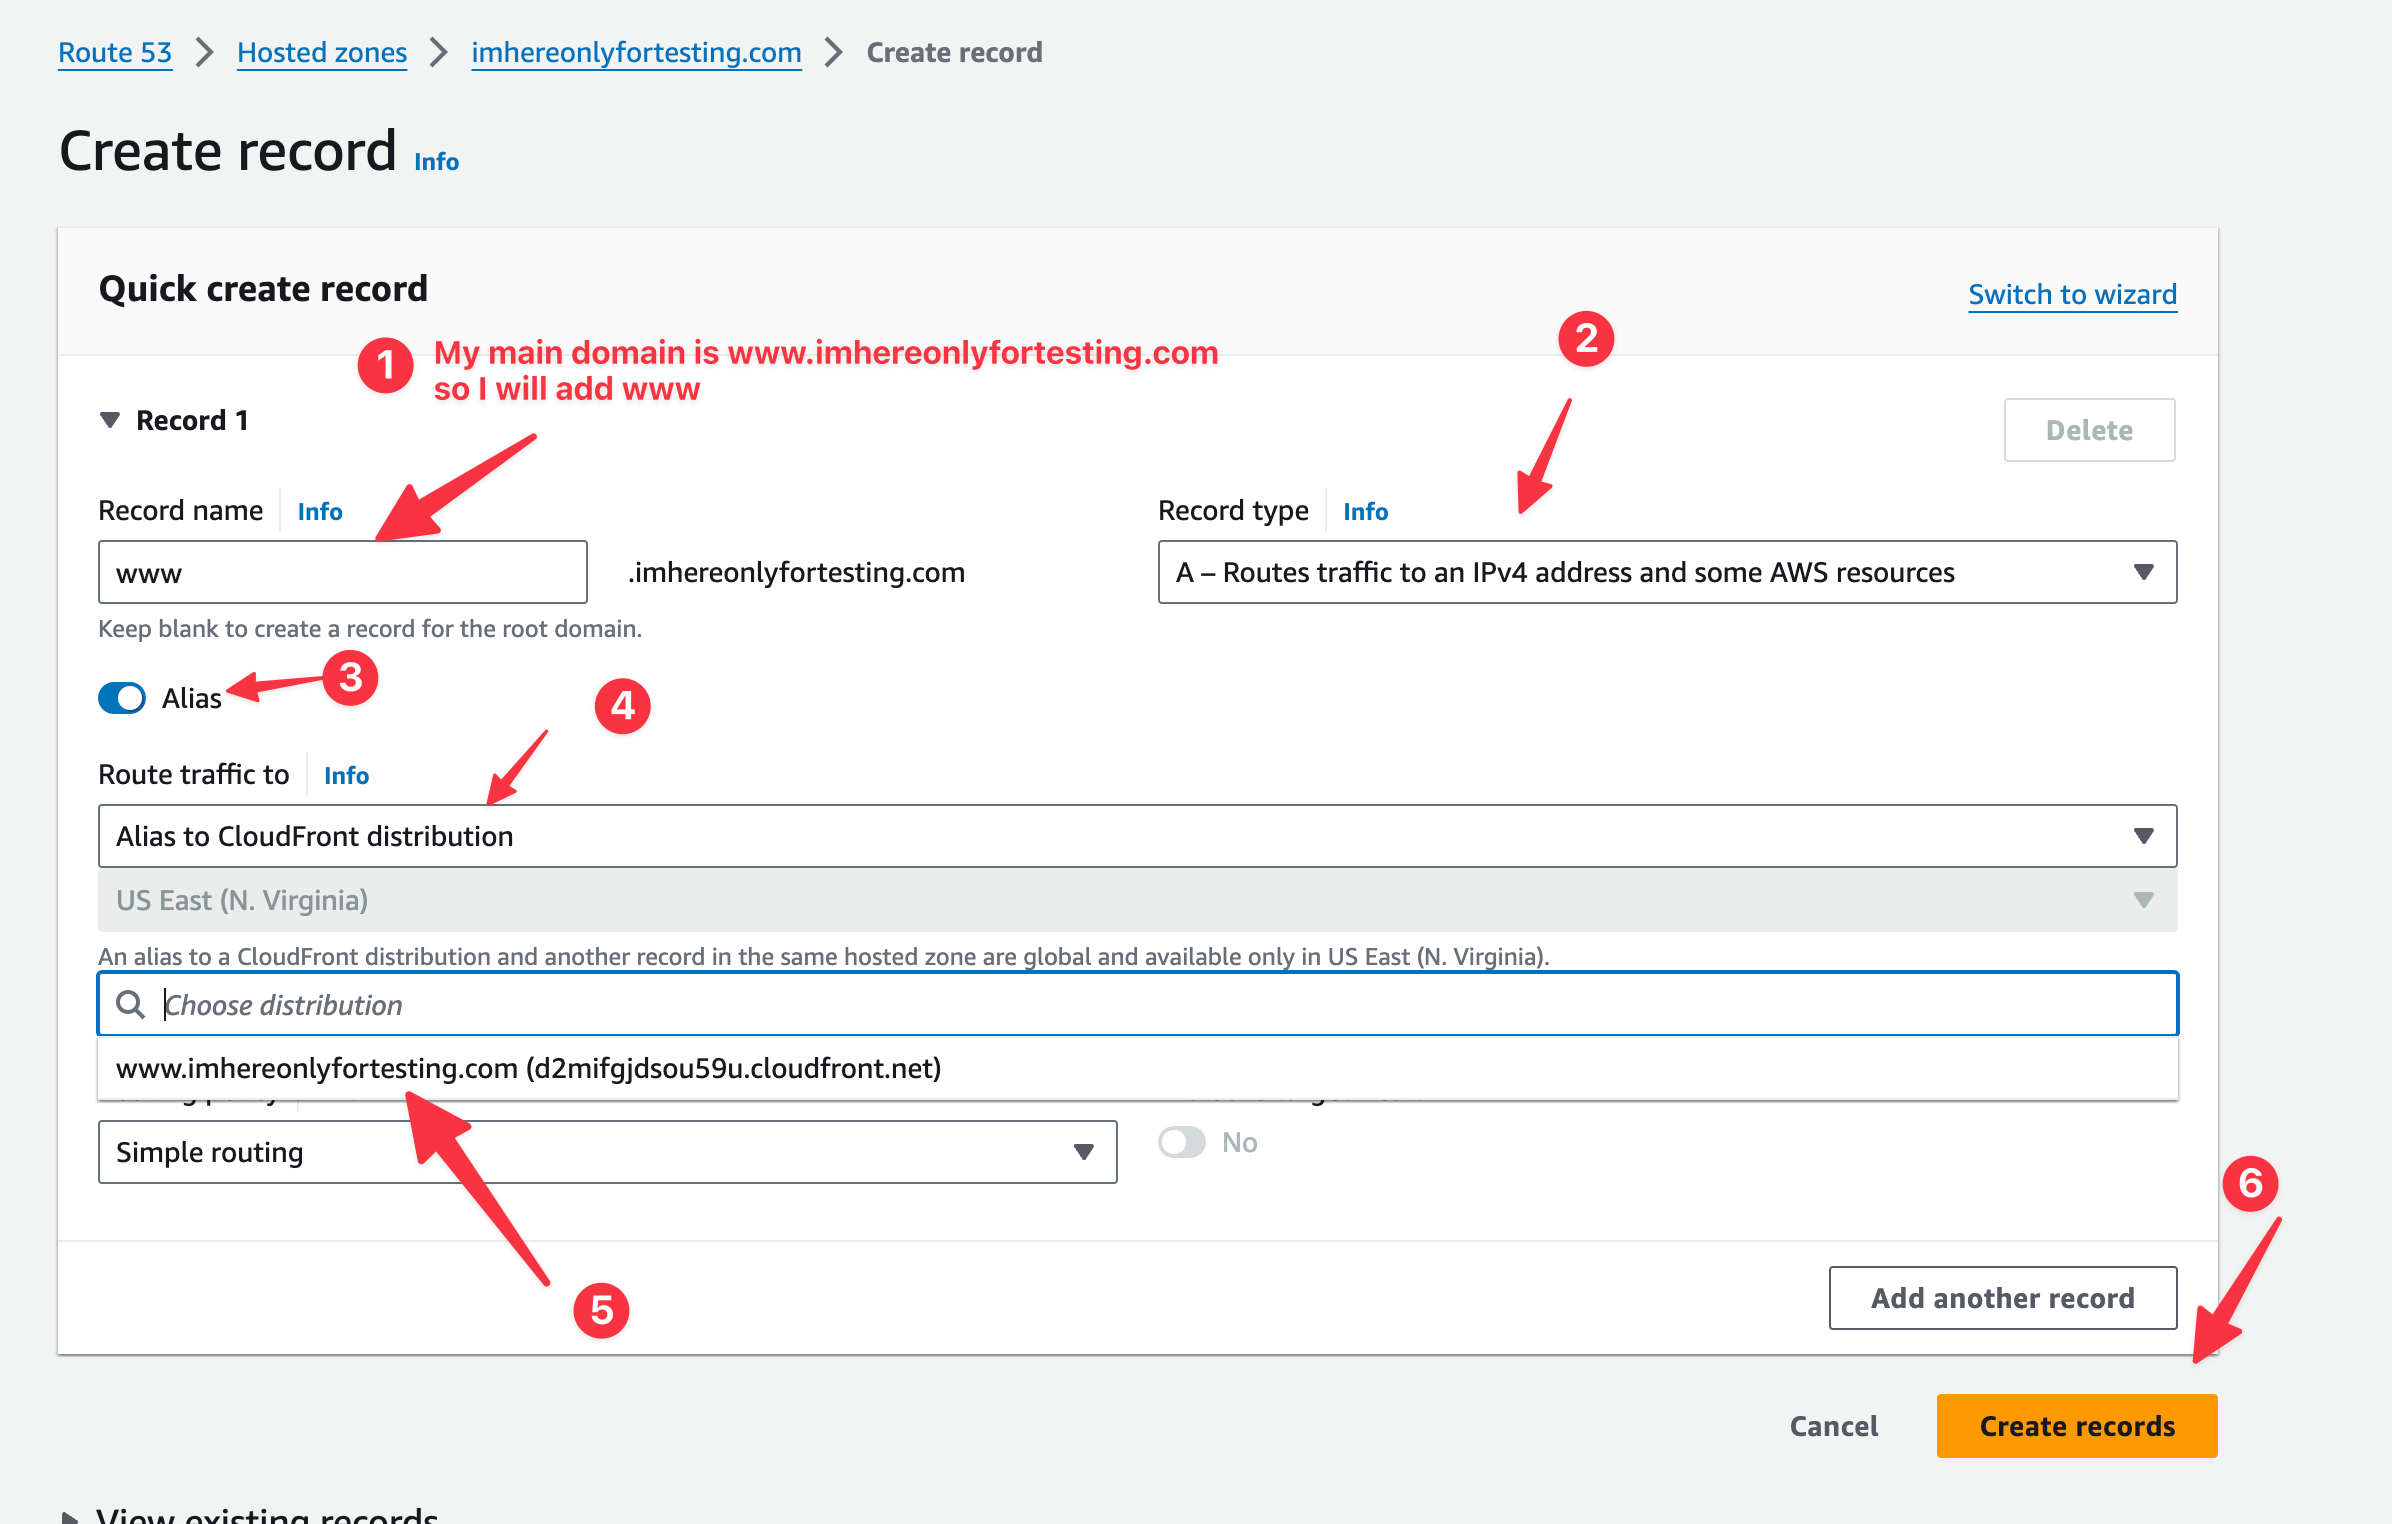
Task: Click Info link beside Record type
Action: 1365,512
